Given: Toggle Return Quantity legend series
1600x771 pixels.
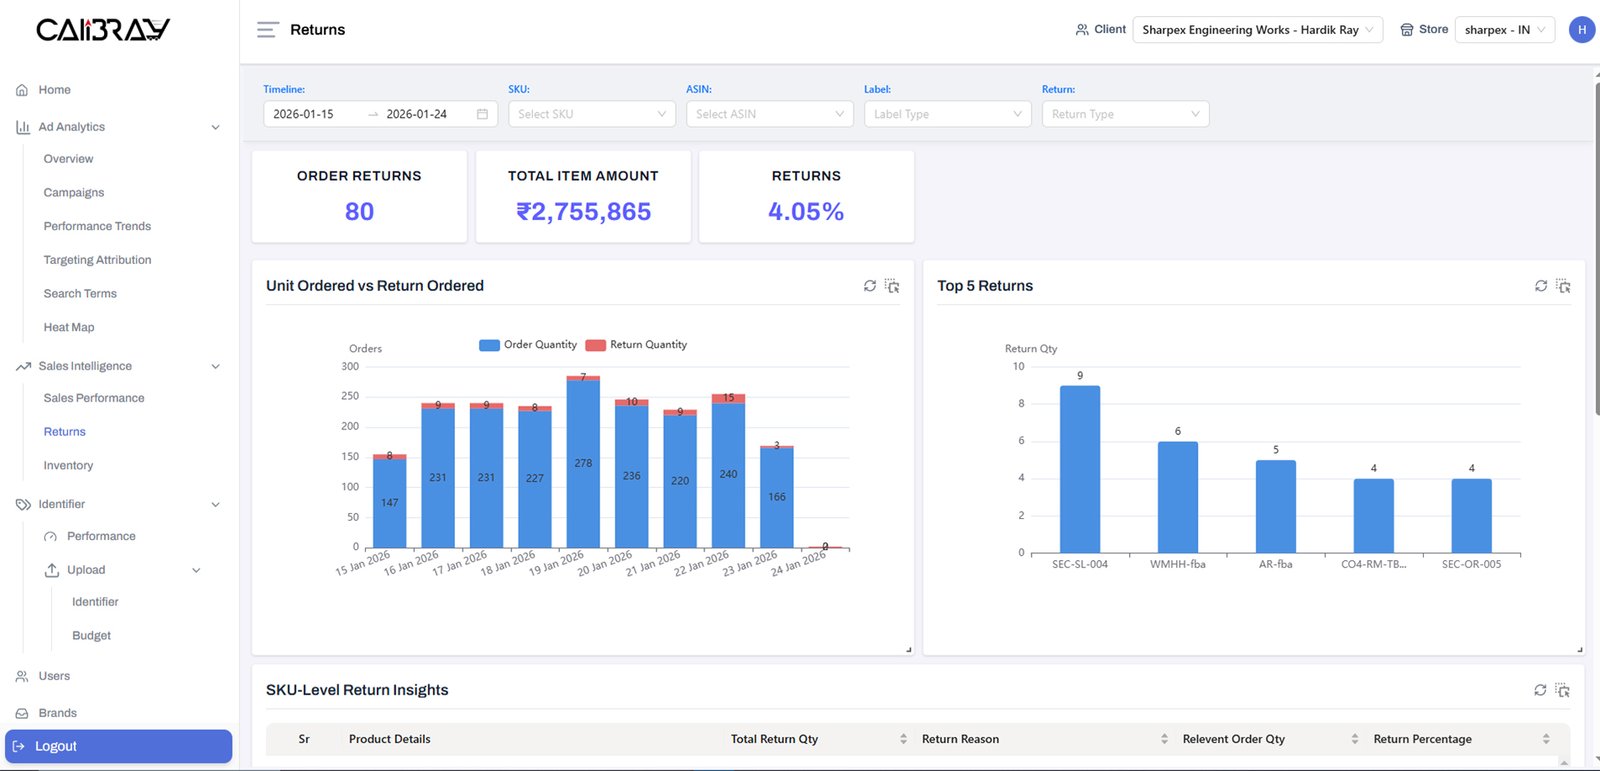Looking at the screenshot, I should (636, 345).
